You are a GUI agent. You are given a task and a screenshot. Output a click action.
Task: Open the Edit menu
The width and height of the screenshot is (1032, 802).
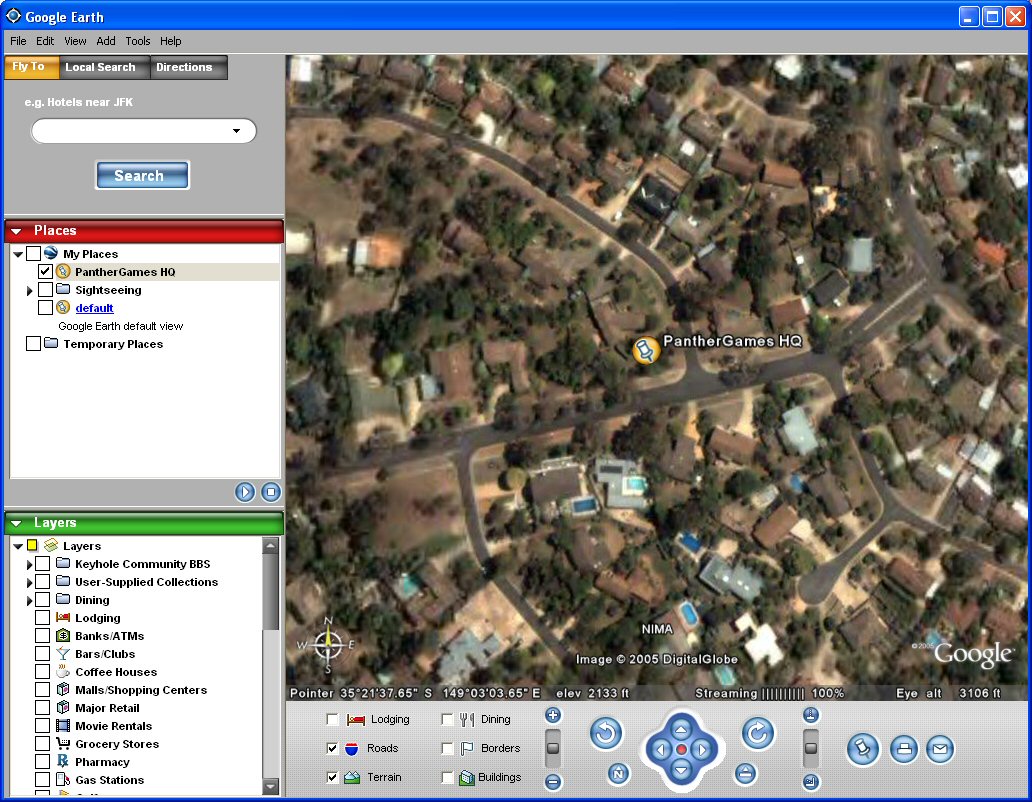(45, 41)
